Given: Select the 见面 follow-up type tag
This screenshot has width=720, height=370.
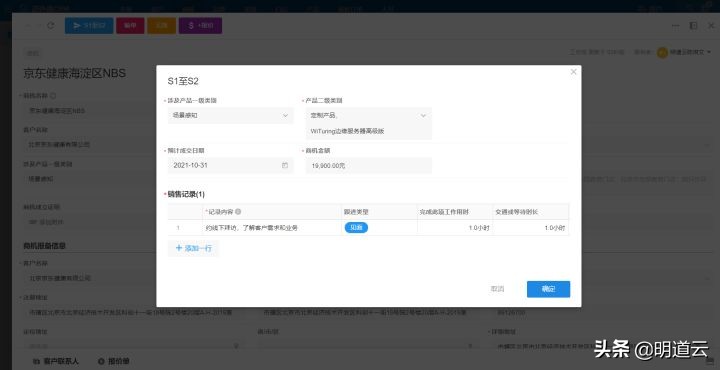Looking at the screenshot, I should pos(356,228).
